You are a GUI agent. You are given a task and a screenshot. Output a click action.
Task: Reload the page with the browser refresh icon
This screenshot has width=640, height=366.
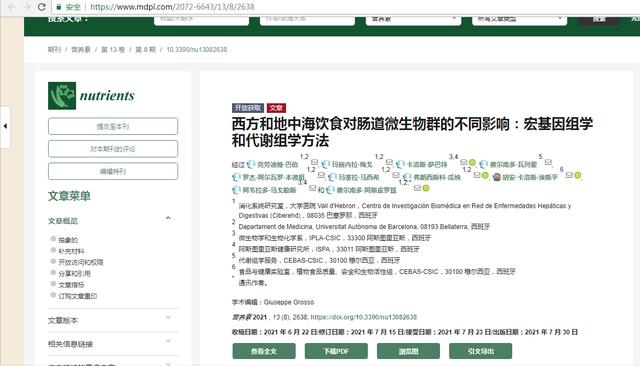(x=41, y=7)
